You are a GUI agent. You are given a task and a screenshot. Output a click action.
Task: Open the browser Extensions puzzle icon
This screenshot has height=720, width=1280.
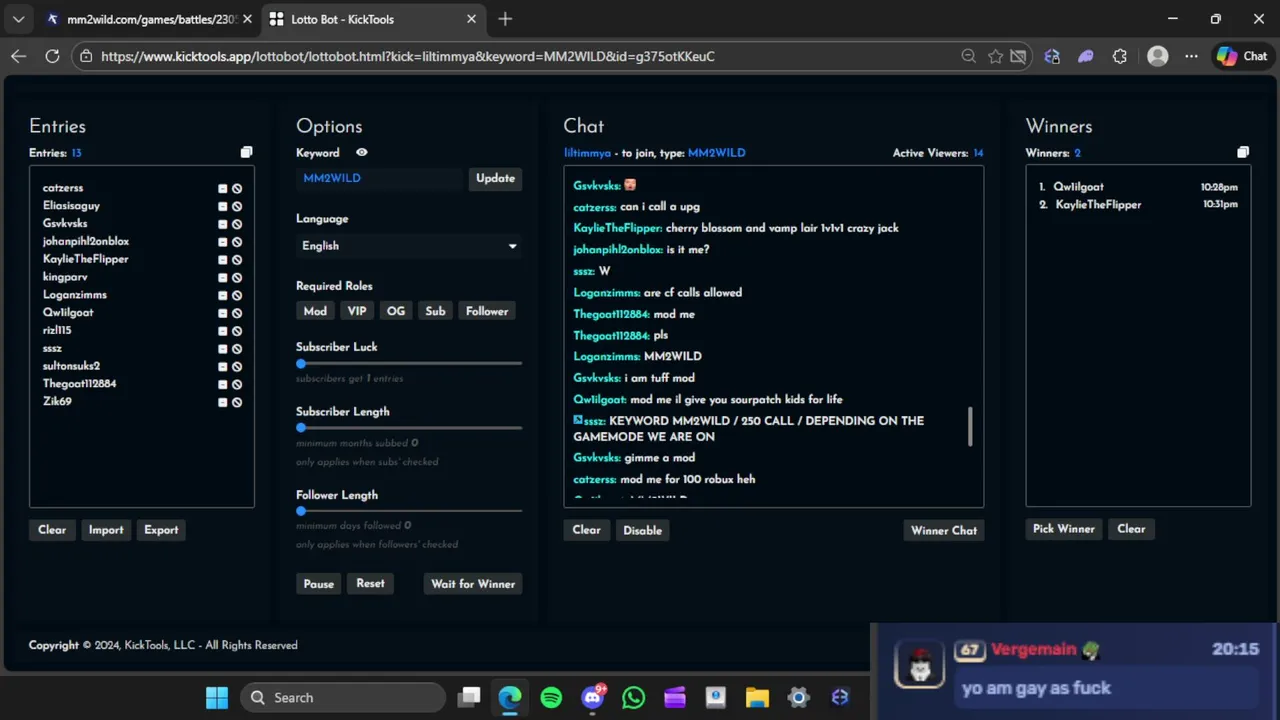click(1119, 56)
